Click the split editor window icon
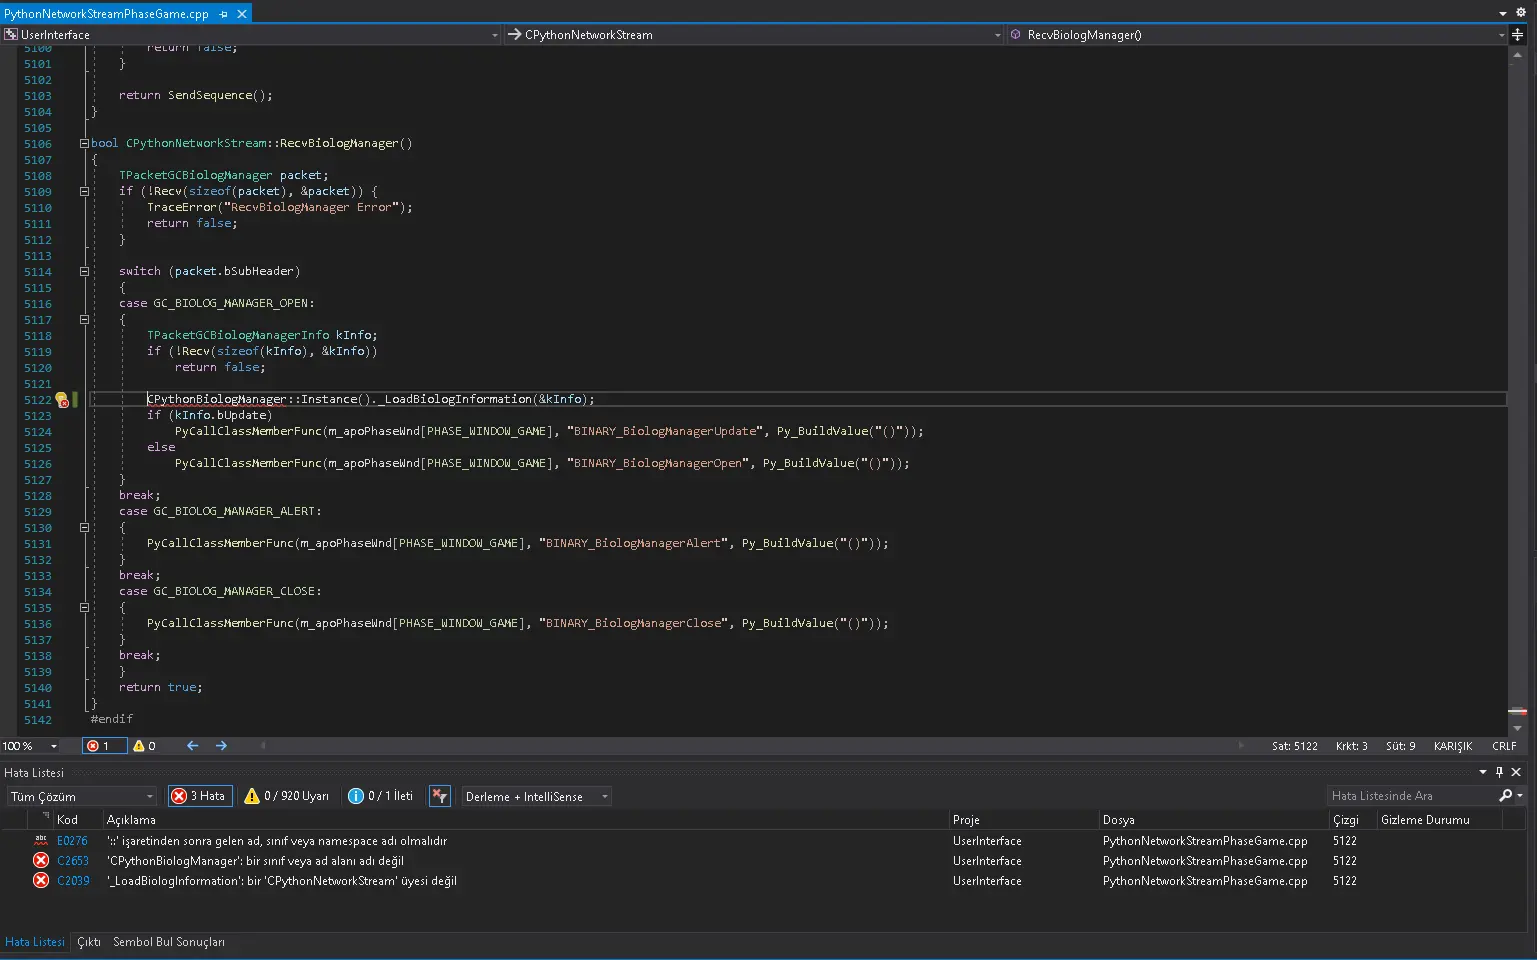Screen dimensions: 1537x960 click(1517, 35)
